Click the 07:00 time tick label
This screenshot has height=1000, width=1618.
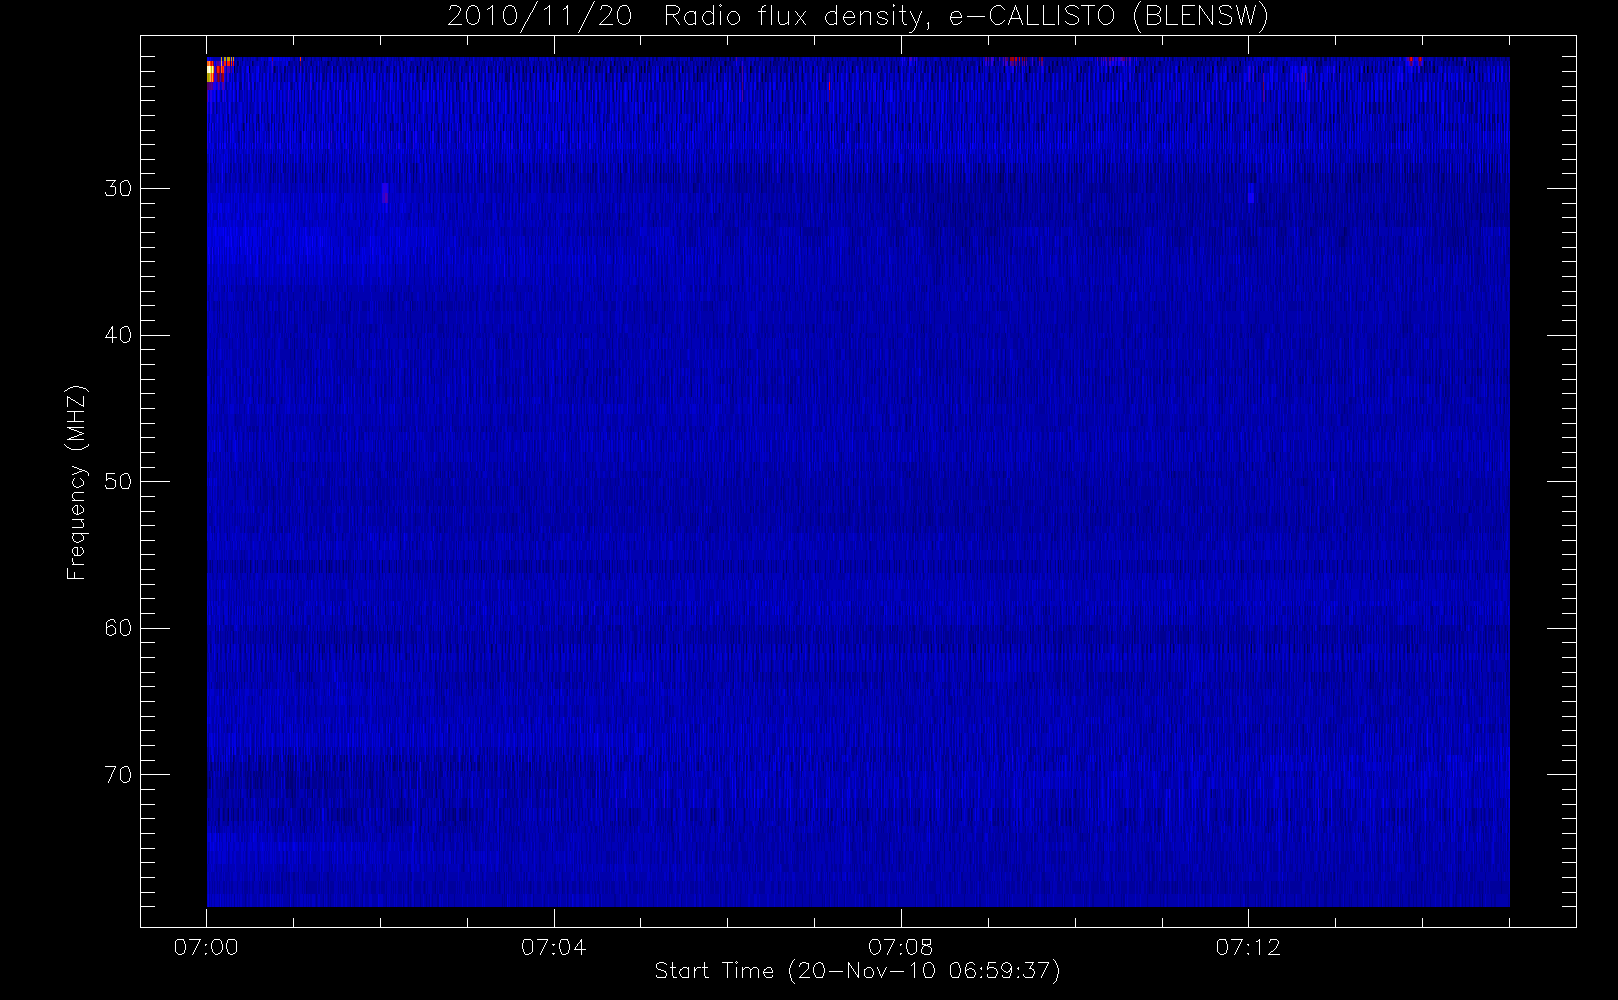[206, 947]
